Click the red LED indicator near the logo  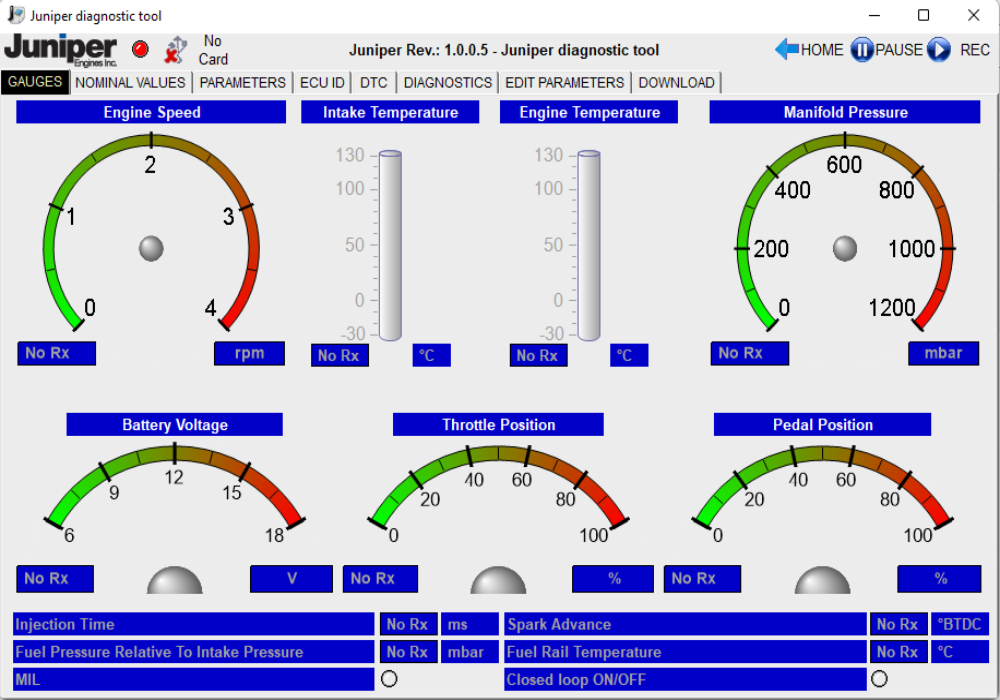click(x=140, y=48)
